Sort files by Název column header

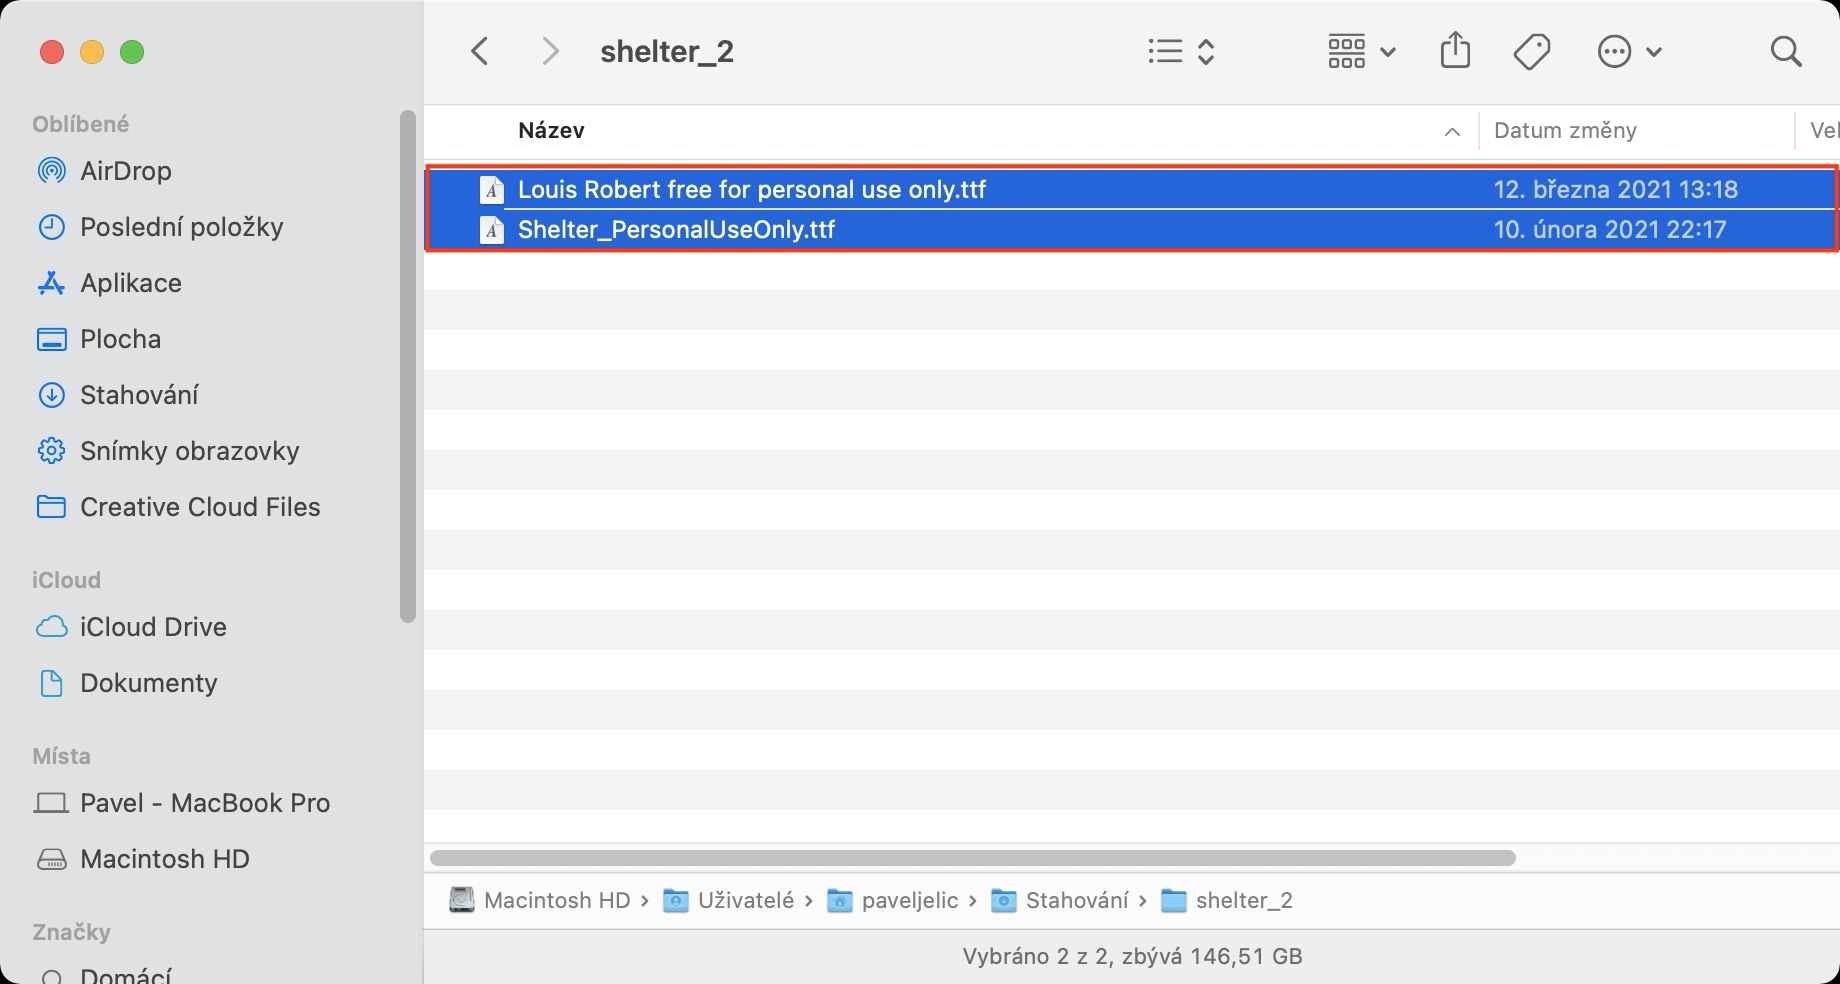coord(551,131)
